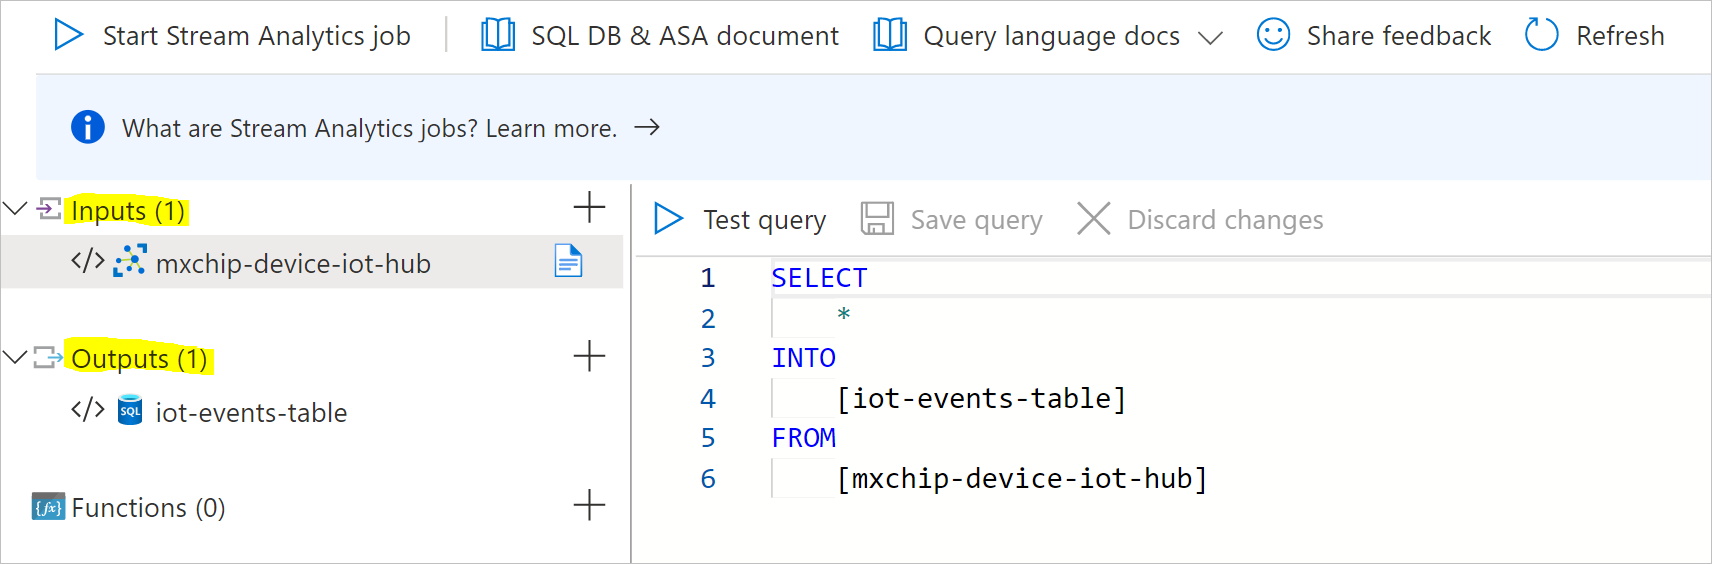1712x564 pixels.
Task: Add a new output with plus icon
Action: pos(589,356)
